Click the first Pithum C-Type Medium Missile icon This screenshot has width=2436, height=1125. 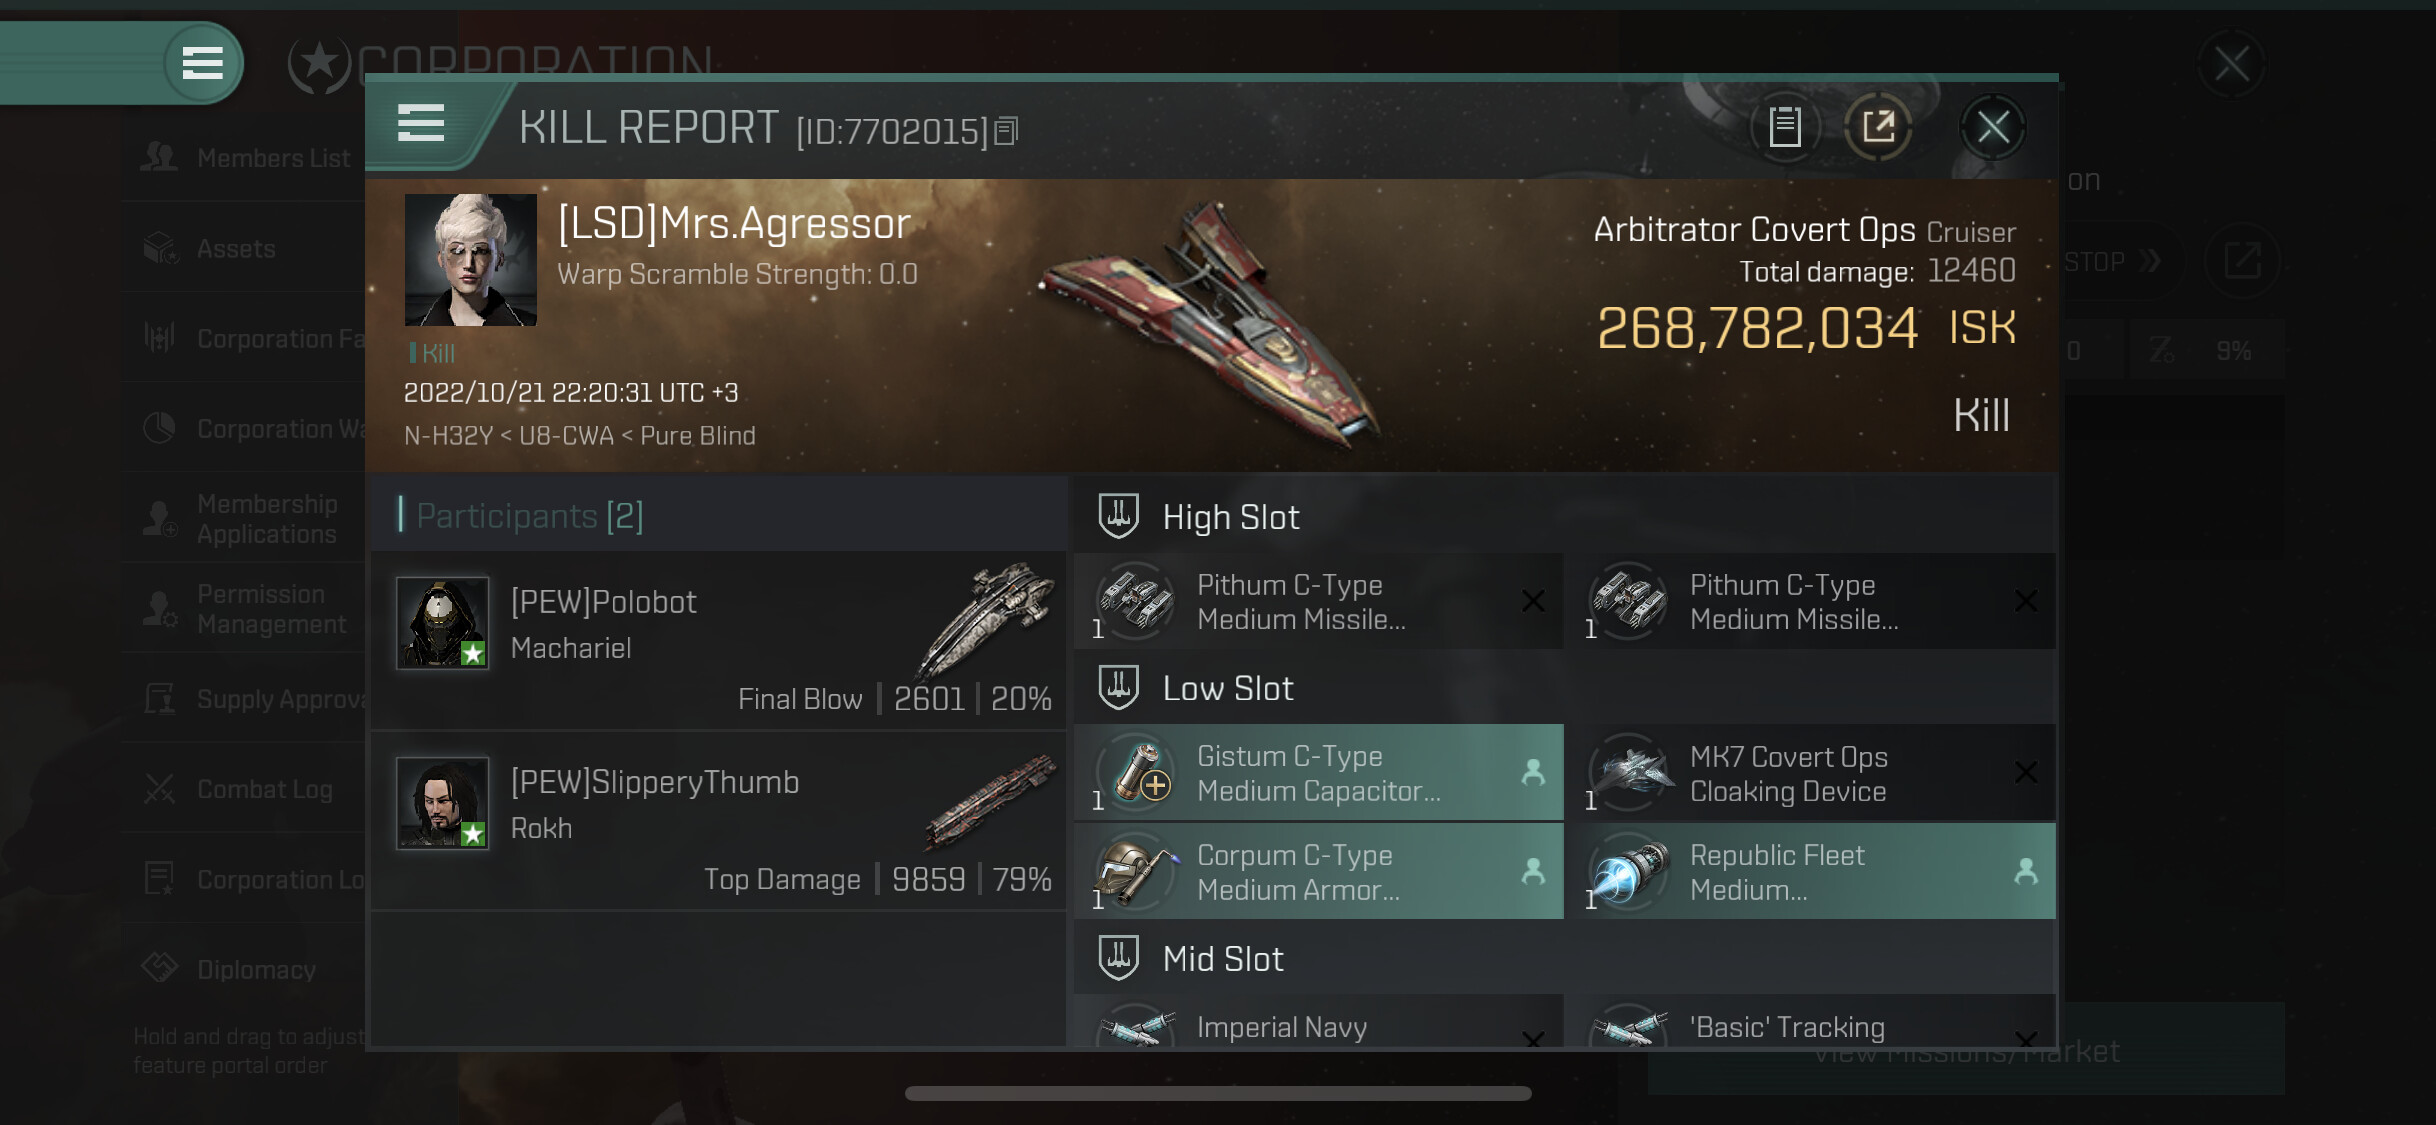(1136, 601)
